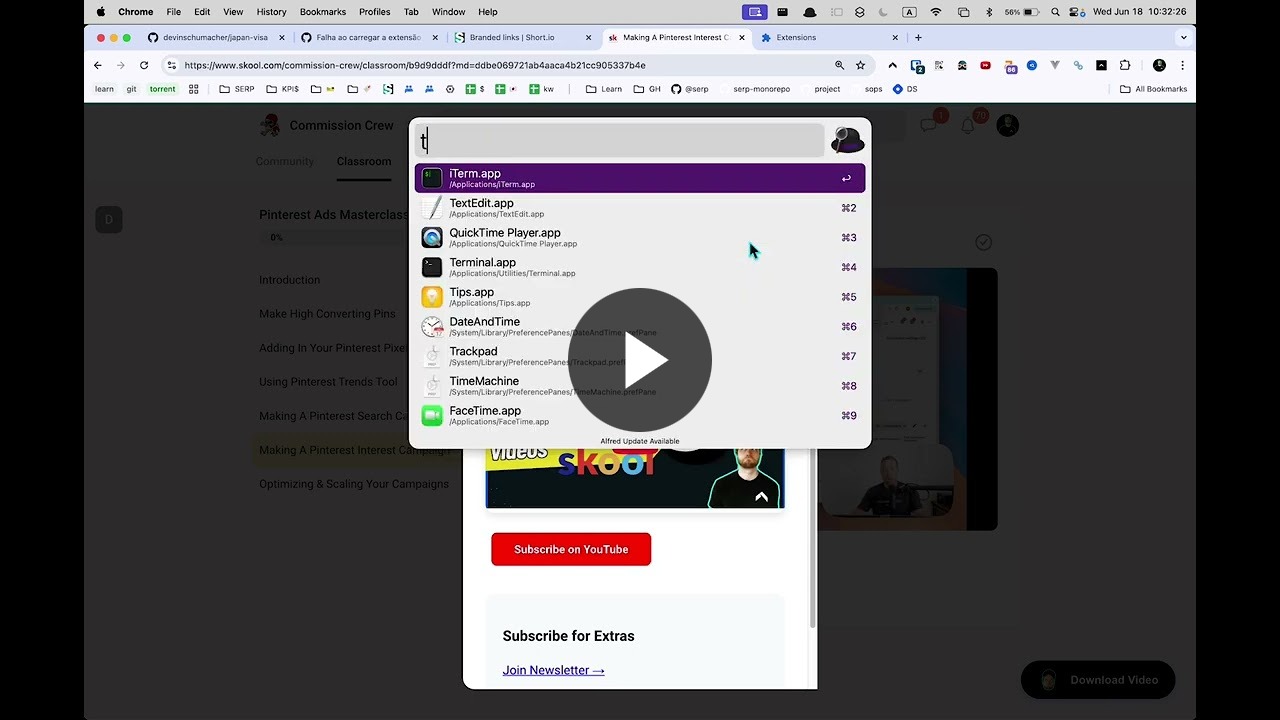Viewport: 1280px width, 720px height.
Task: Open the Bookmarks menu in menu bar
Action: (322, 12)
